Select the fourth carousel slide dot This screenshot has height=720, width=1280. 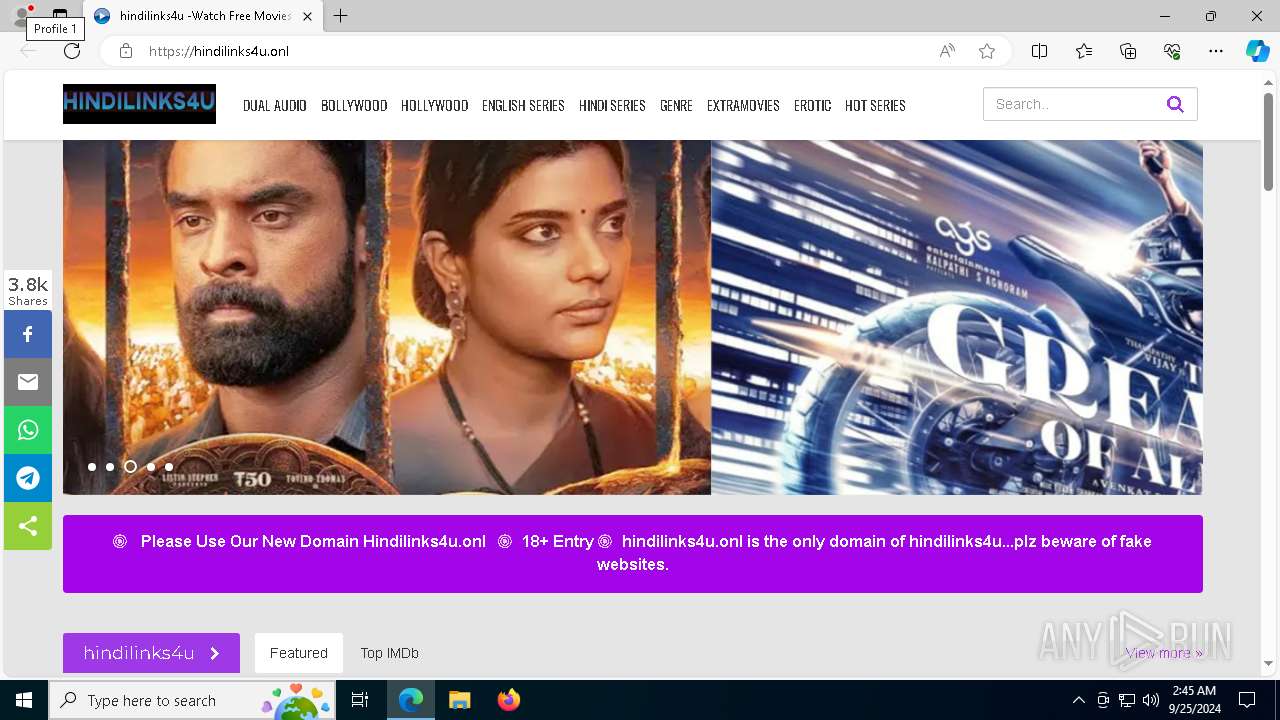151,467
